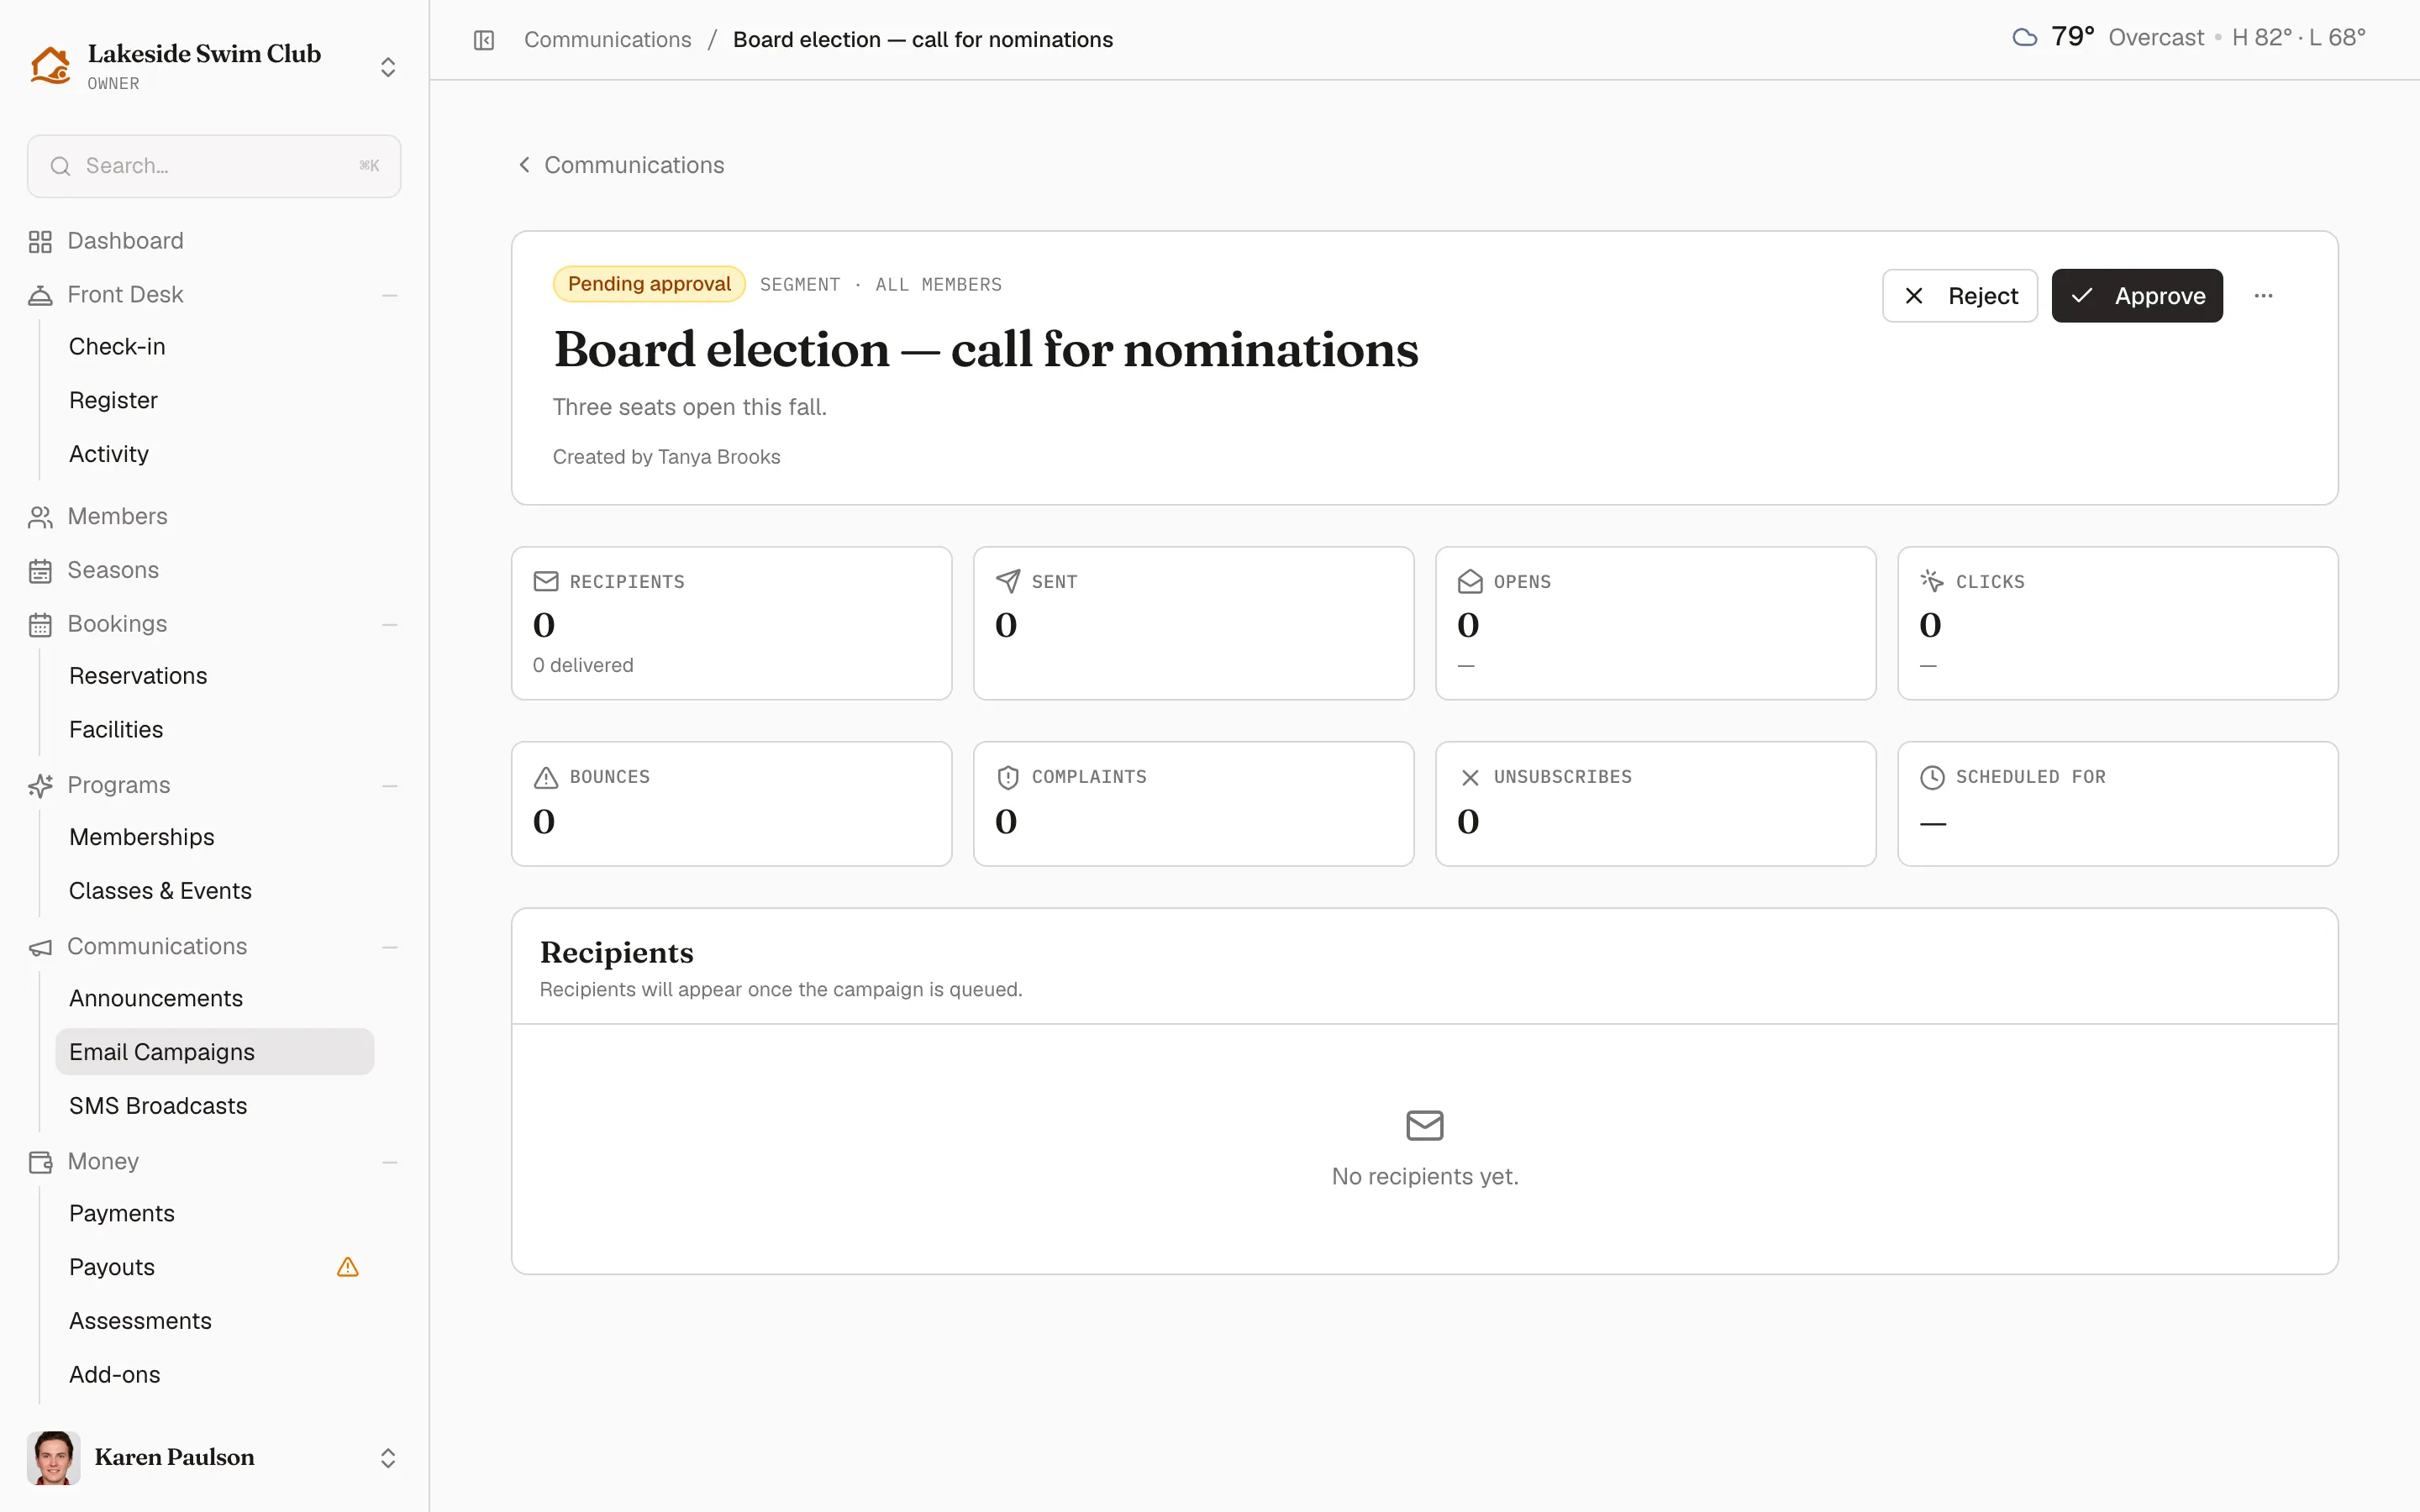Click the Clicks cursor icon
Image resolution: width=2420 pixels, height=1512 pixels.
click(1932, 581)
